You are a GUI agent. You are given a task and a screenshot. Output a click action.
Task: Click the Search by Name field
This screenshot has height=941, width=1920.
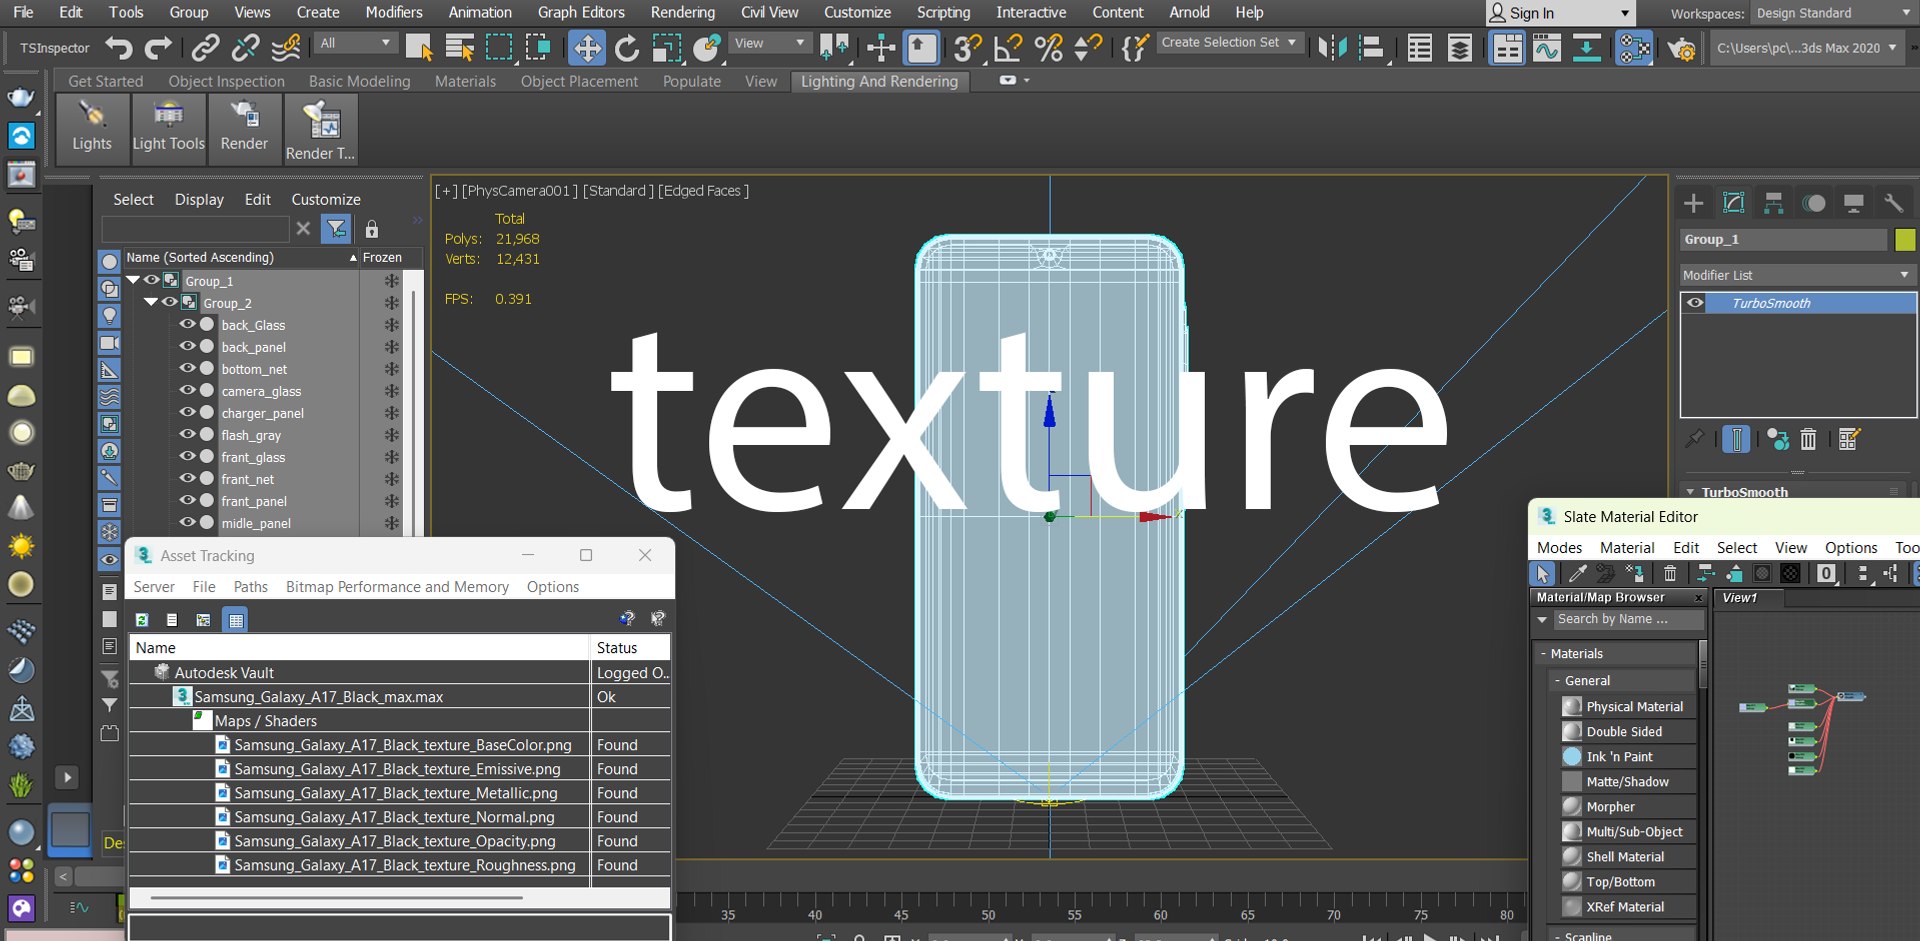click(x=1628, y=619)
